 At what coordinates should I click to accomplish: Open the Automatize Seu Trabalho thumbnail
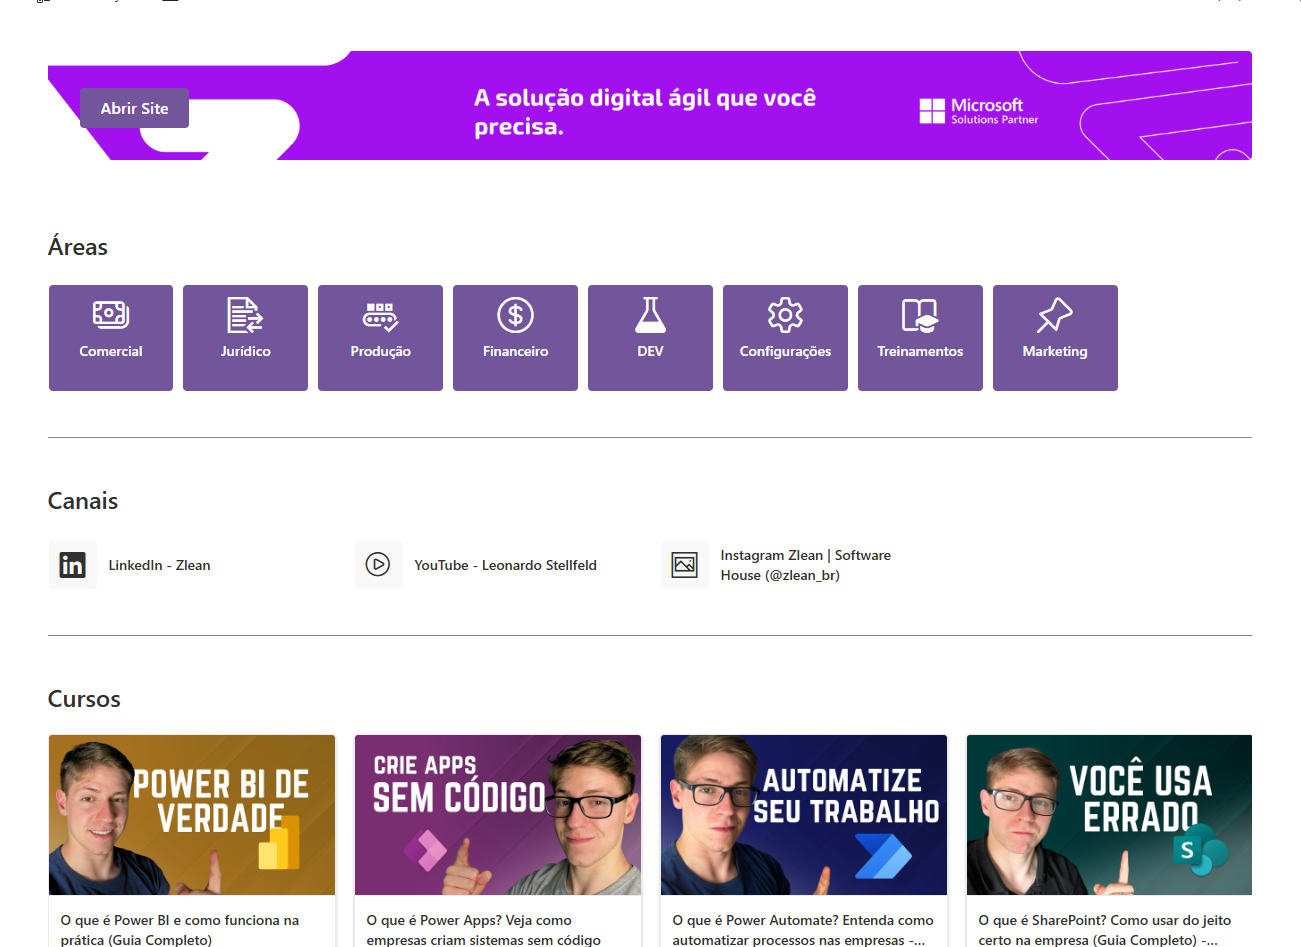(x=804, y=815)
